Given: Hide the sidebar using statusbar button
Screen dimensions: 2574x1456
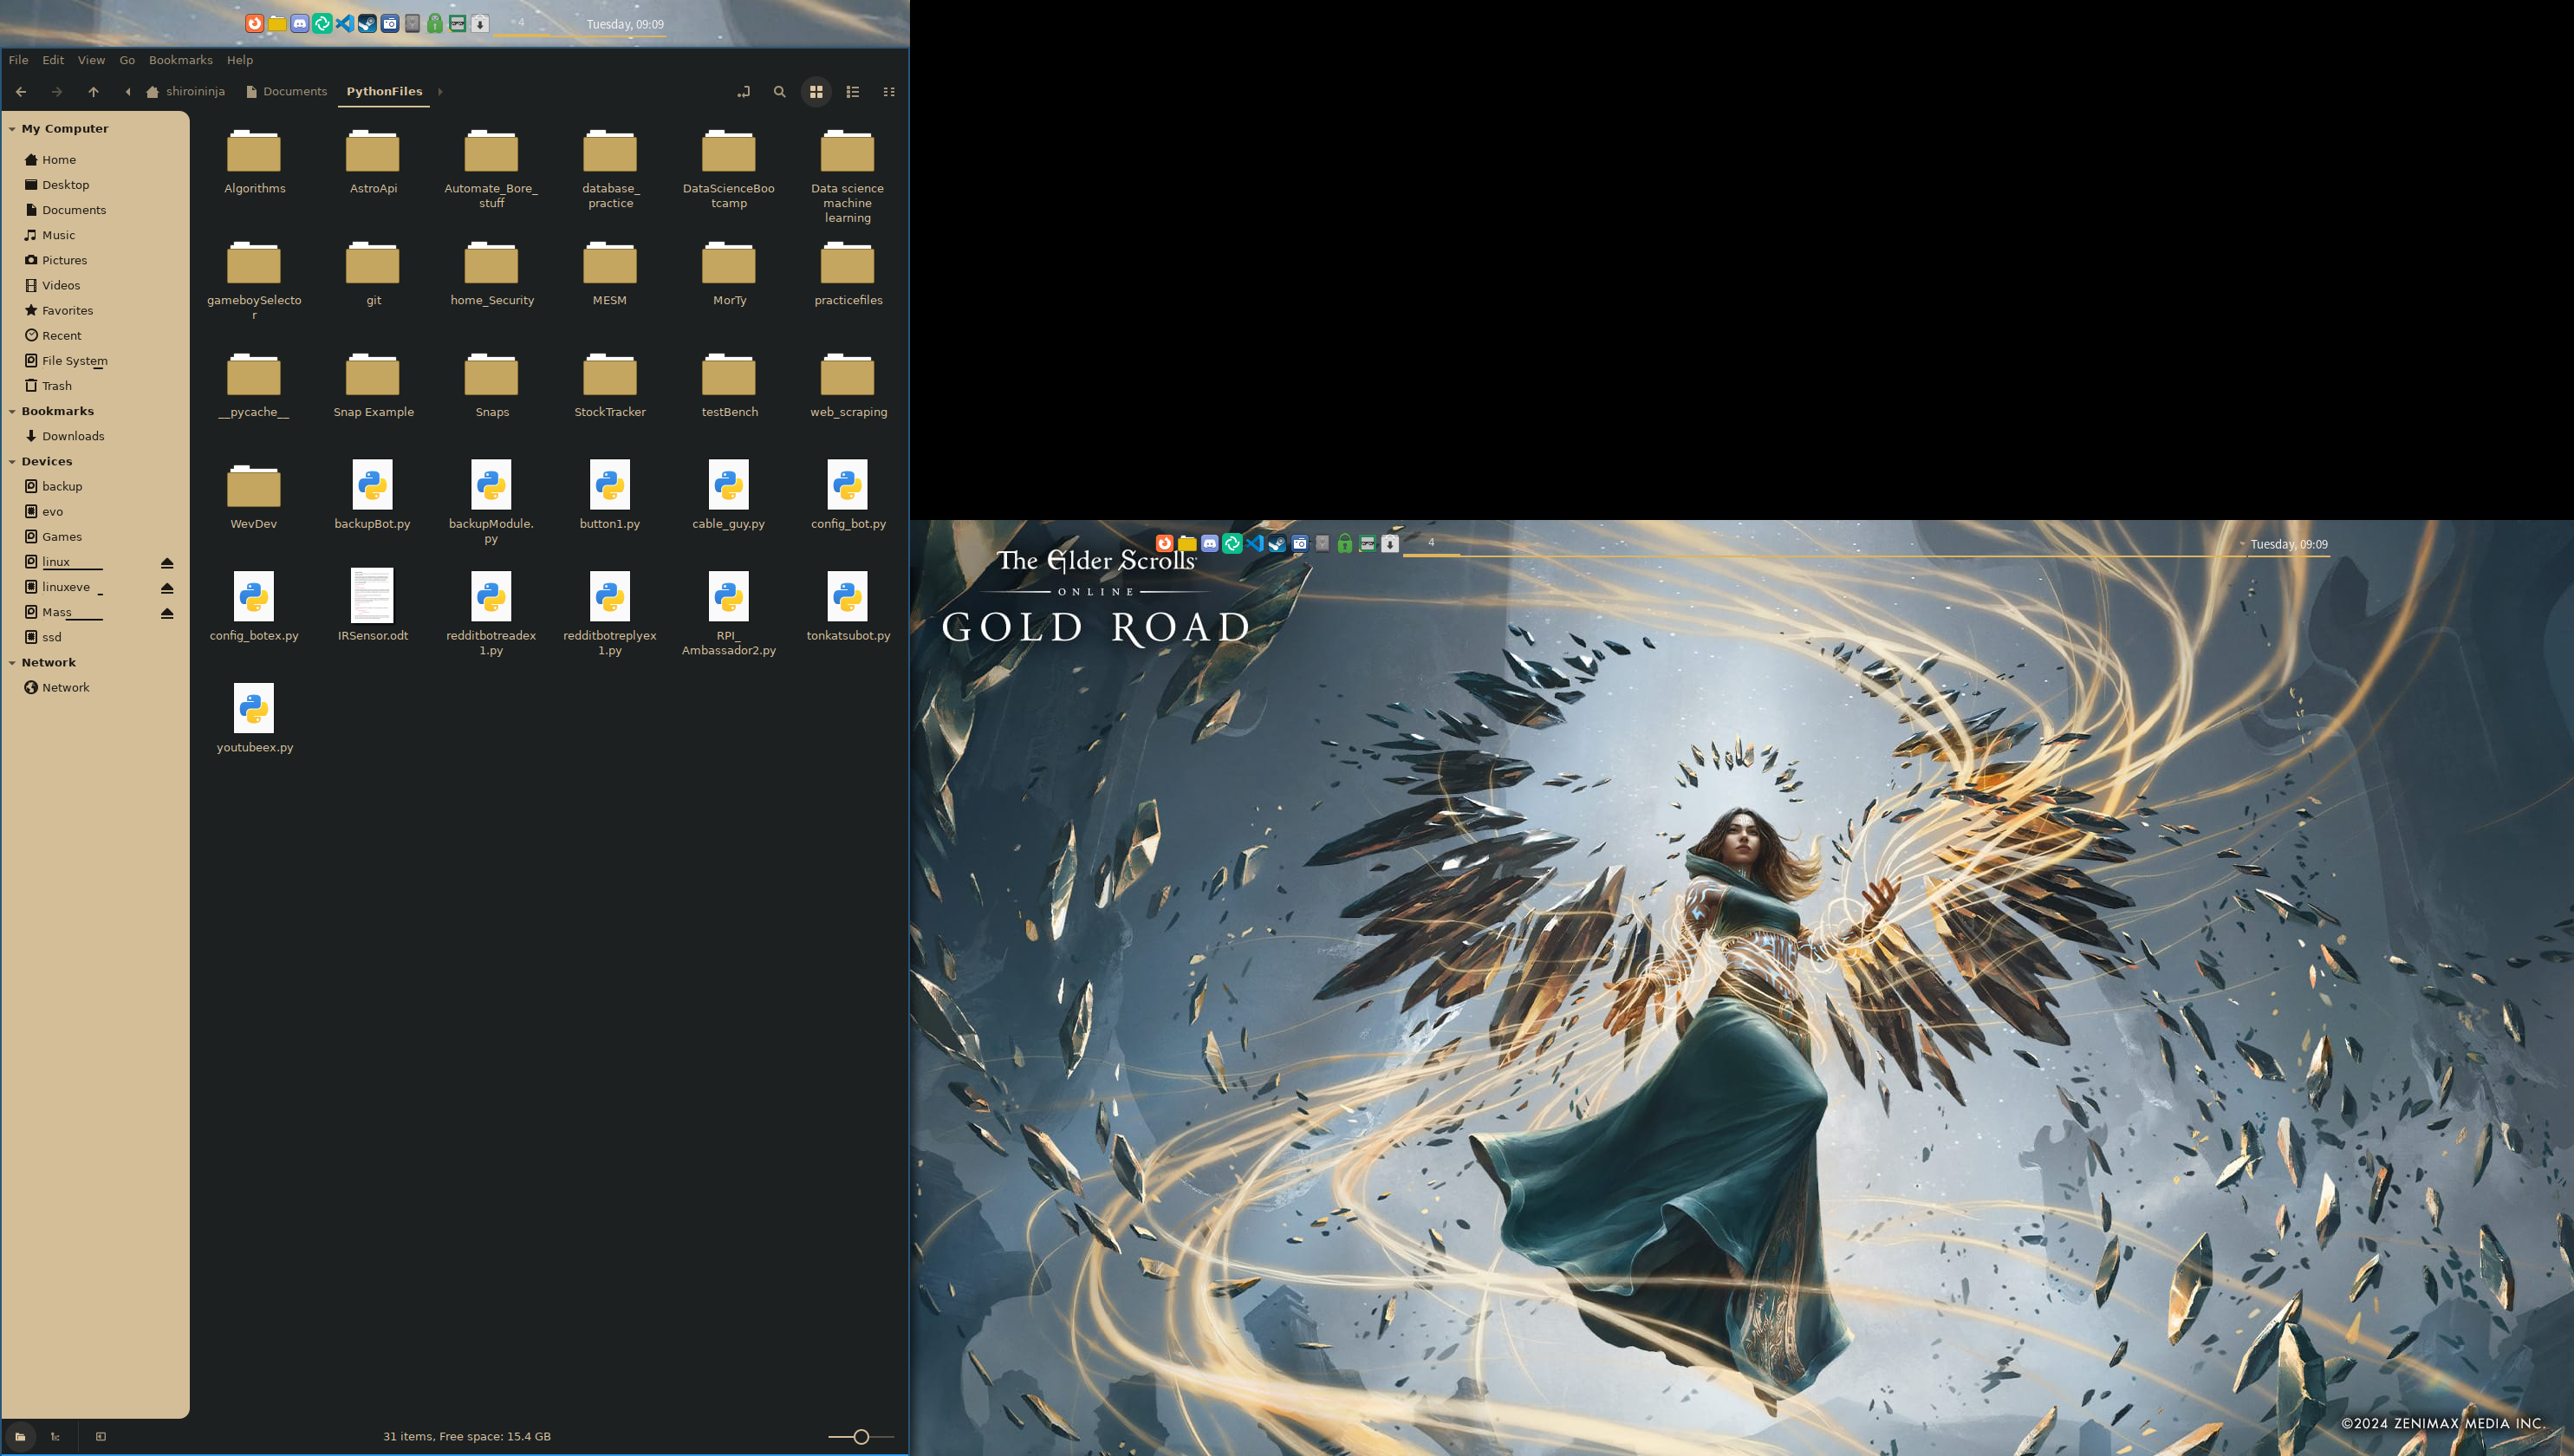Looking at the screenshot, I should tap(100, 1436).
